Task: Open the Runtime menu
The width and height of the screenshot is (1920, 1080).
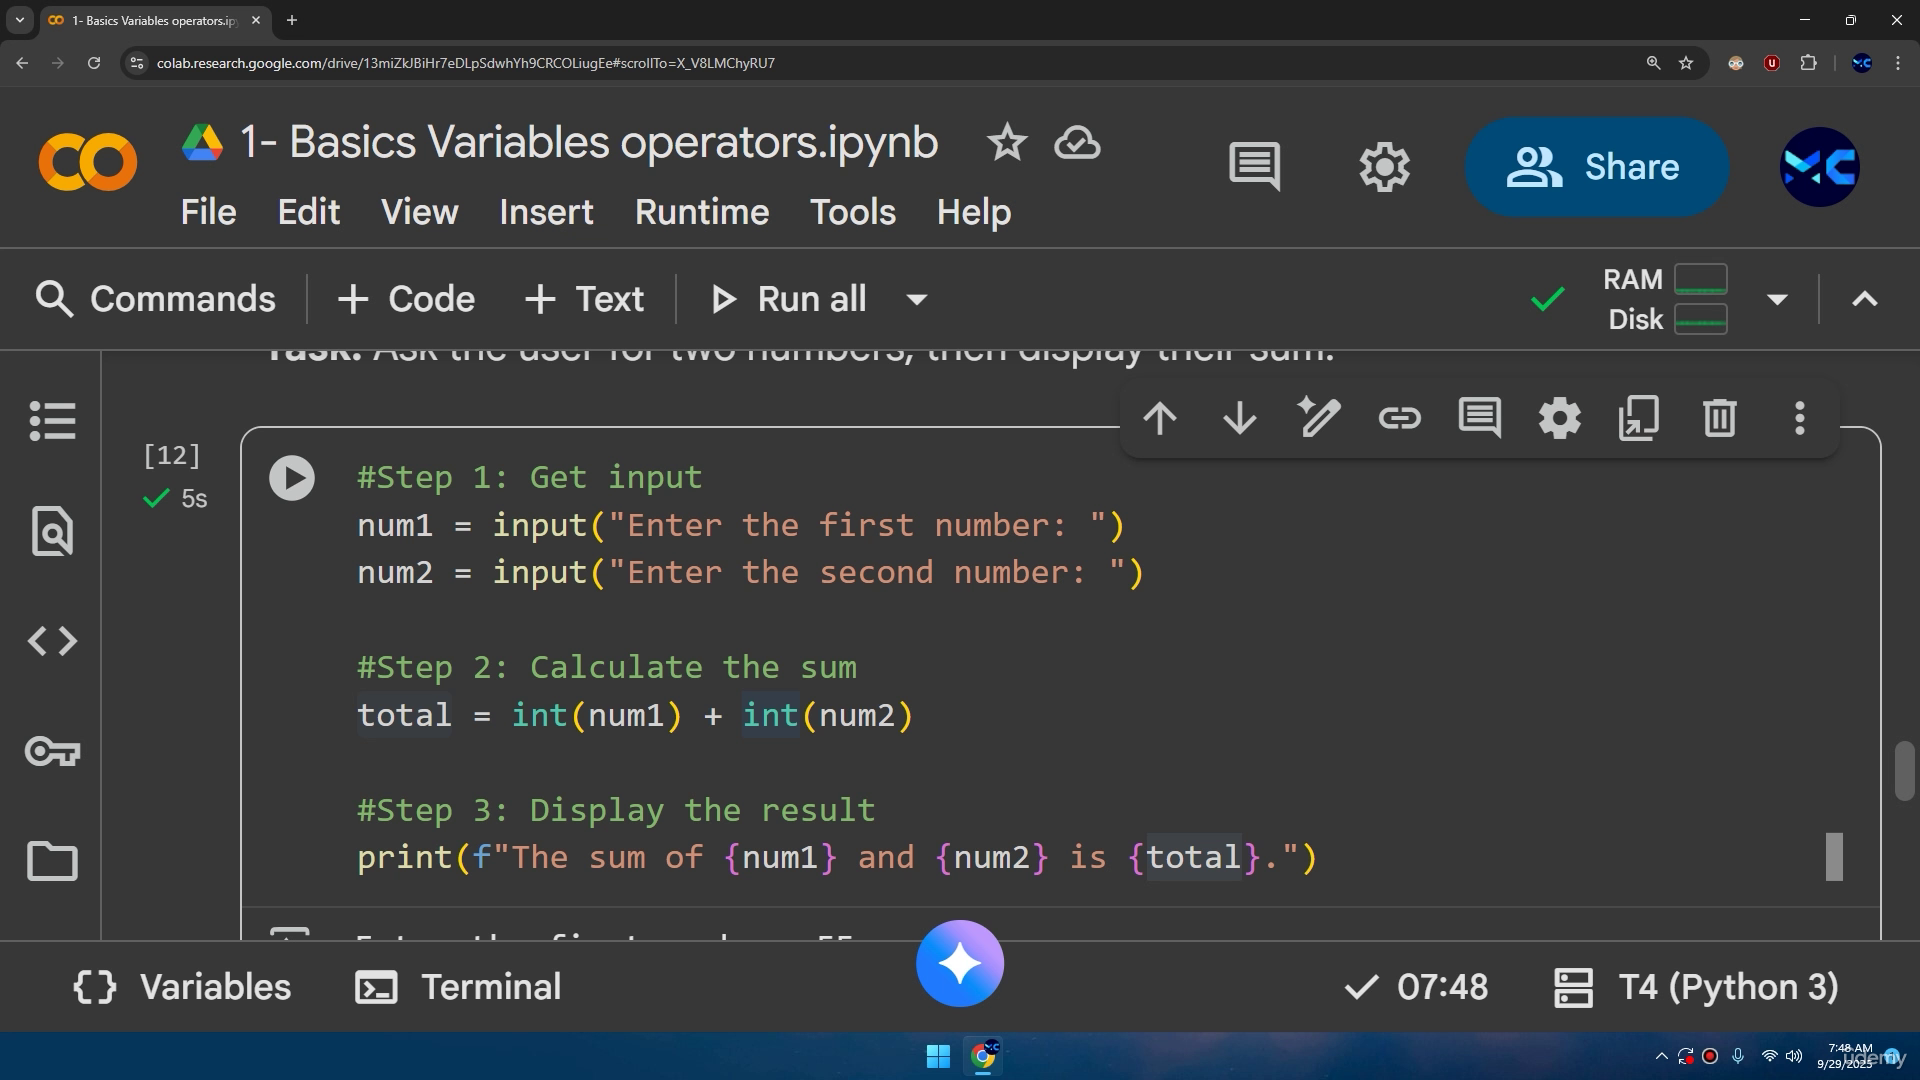Action: click(702, 212)
